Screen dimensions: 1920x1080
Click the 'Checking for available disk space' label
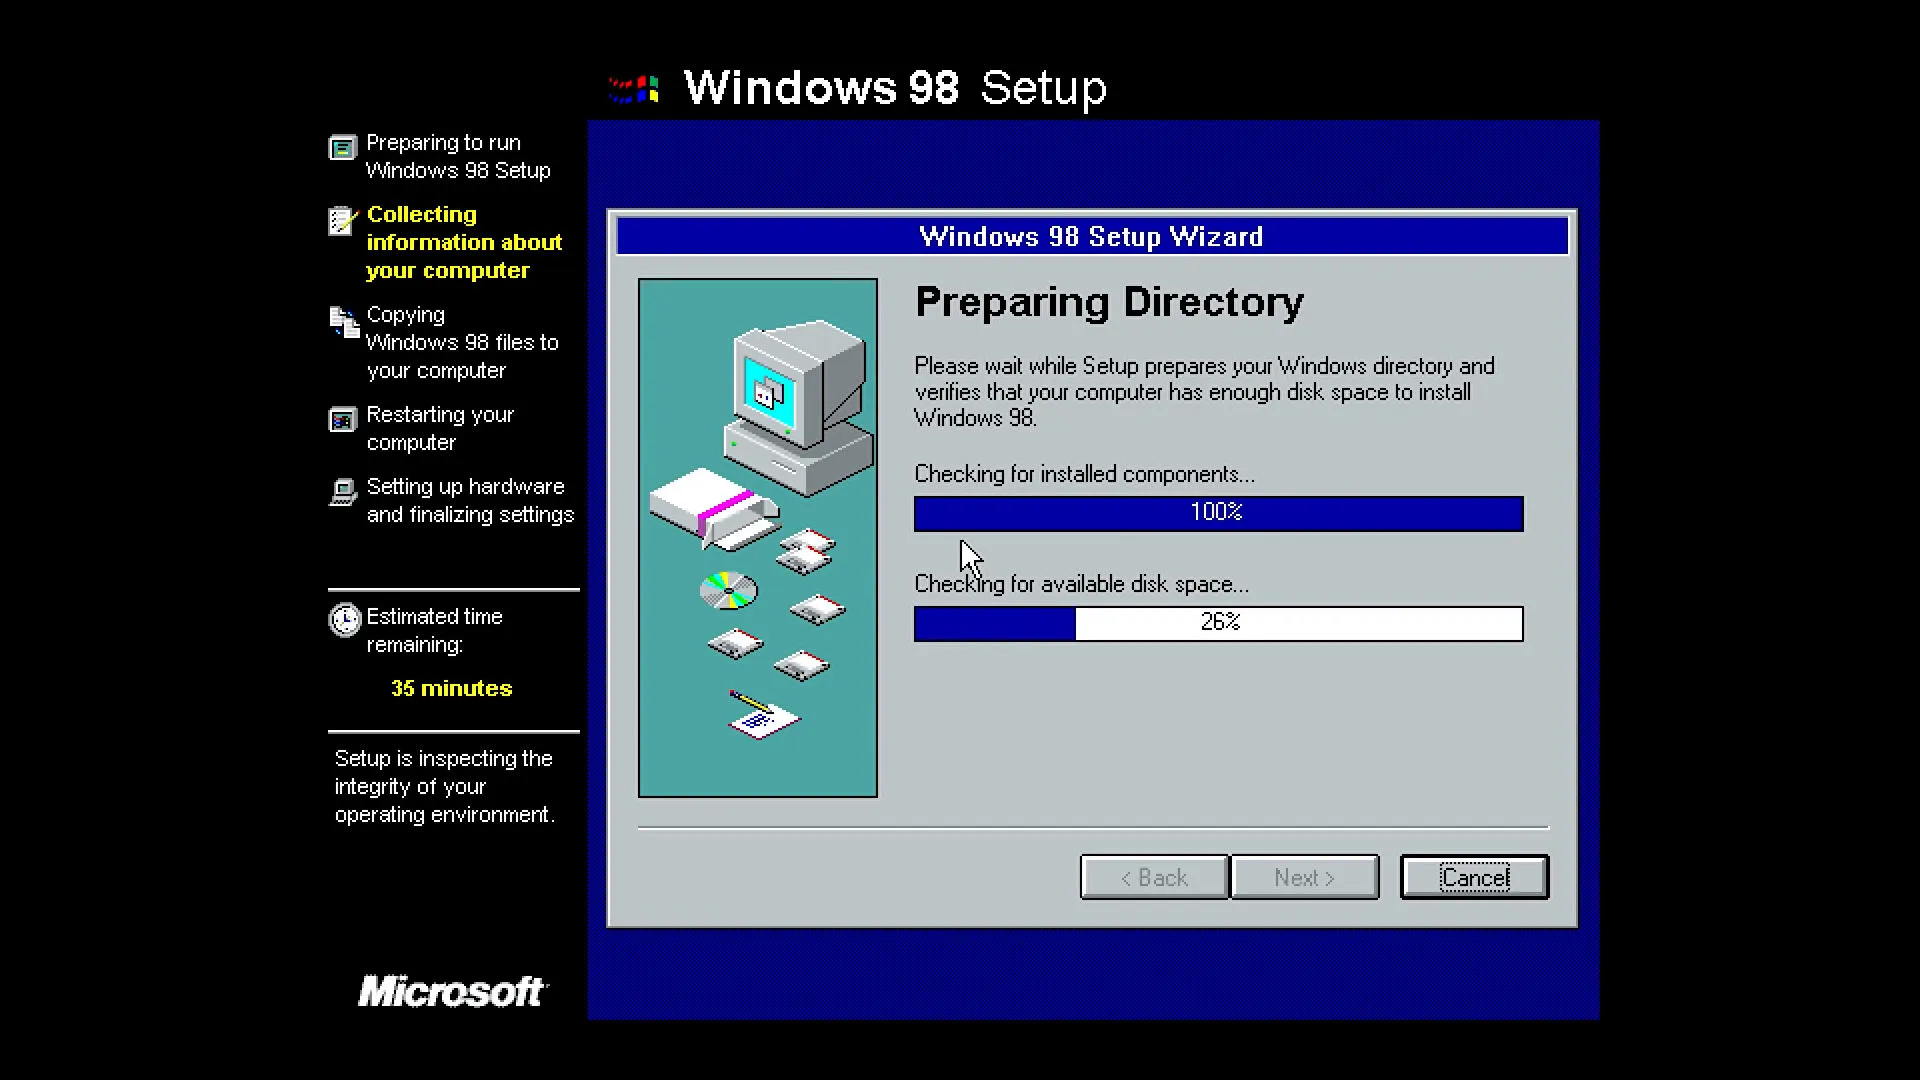pos(1081,584)
